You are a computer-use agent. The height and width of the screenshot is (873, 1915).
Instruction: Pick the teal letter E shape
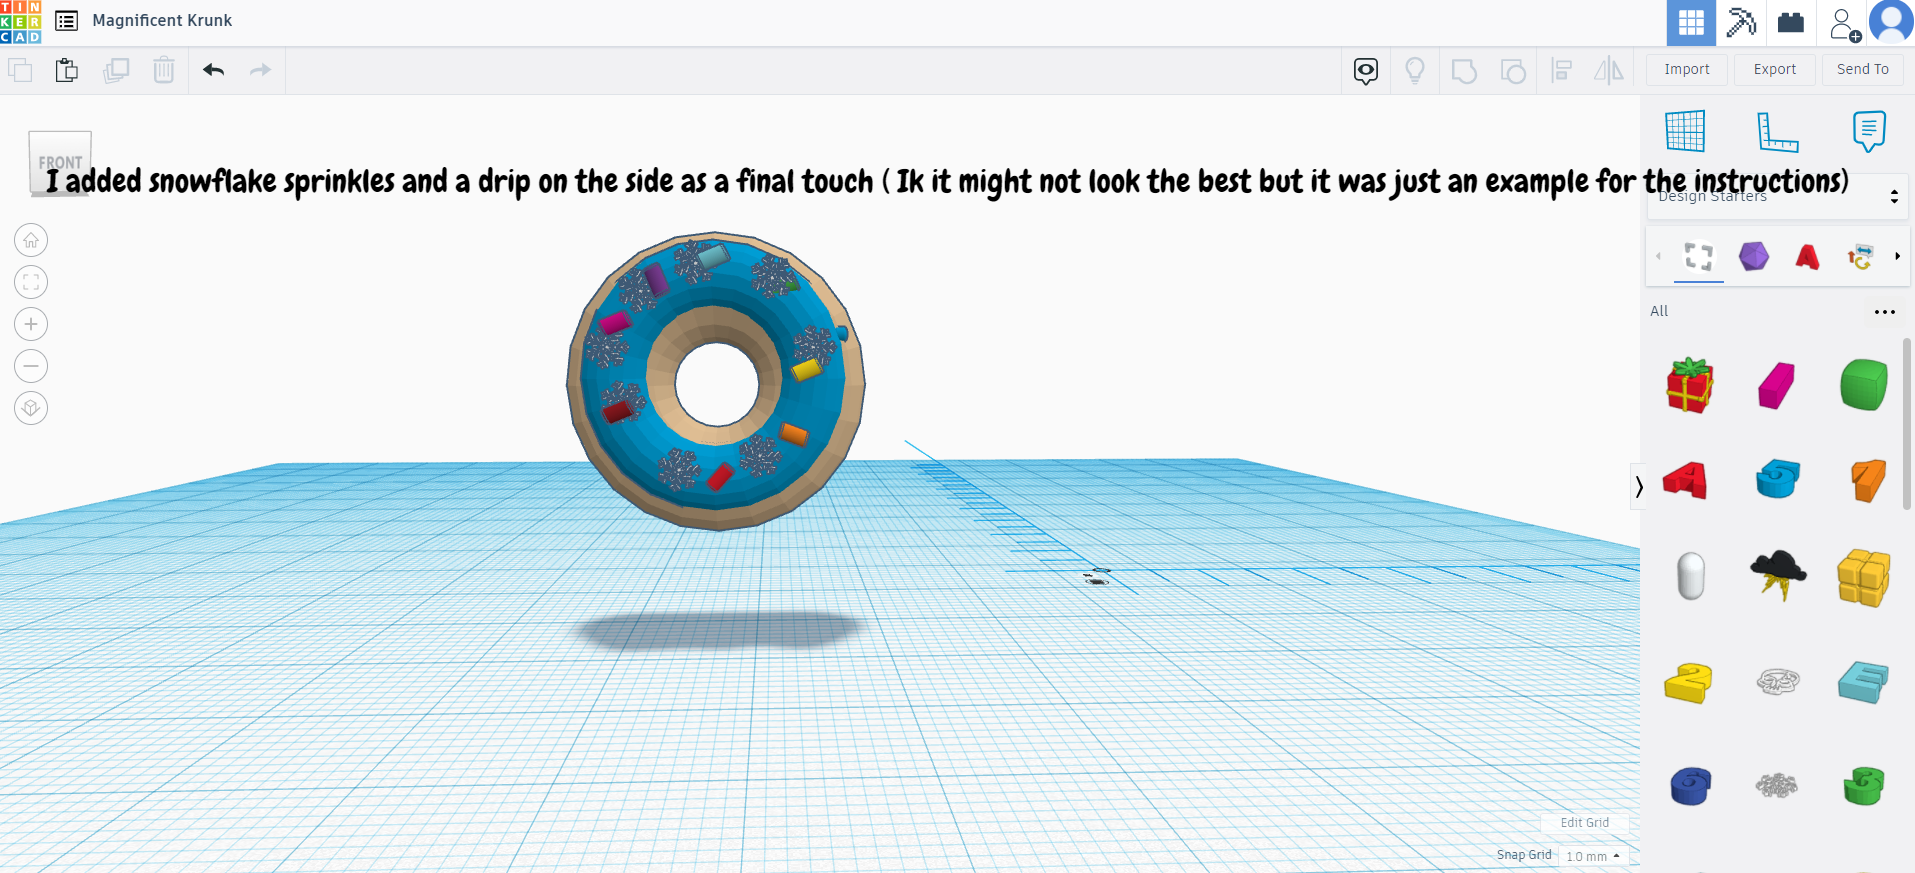click(x=1863, y=683)
